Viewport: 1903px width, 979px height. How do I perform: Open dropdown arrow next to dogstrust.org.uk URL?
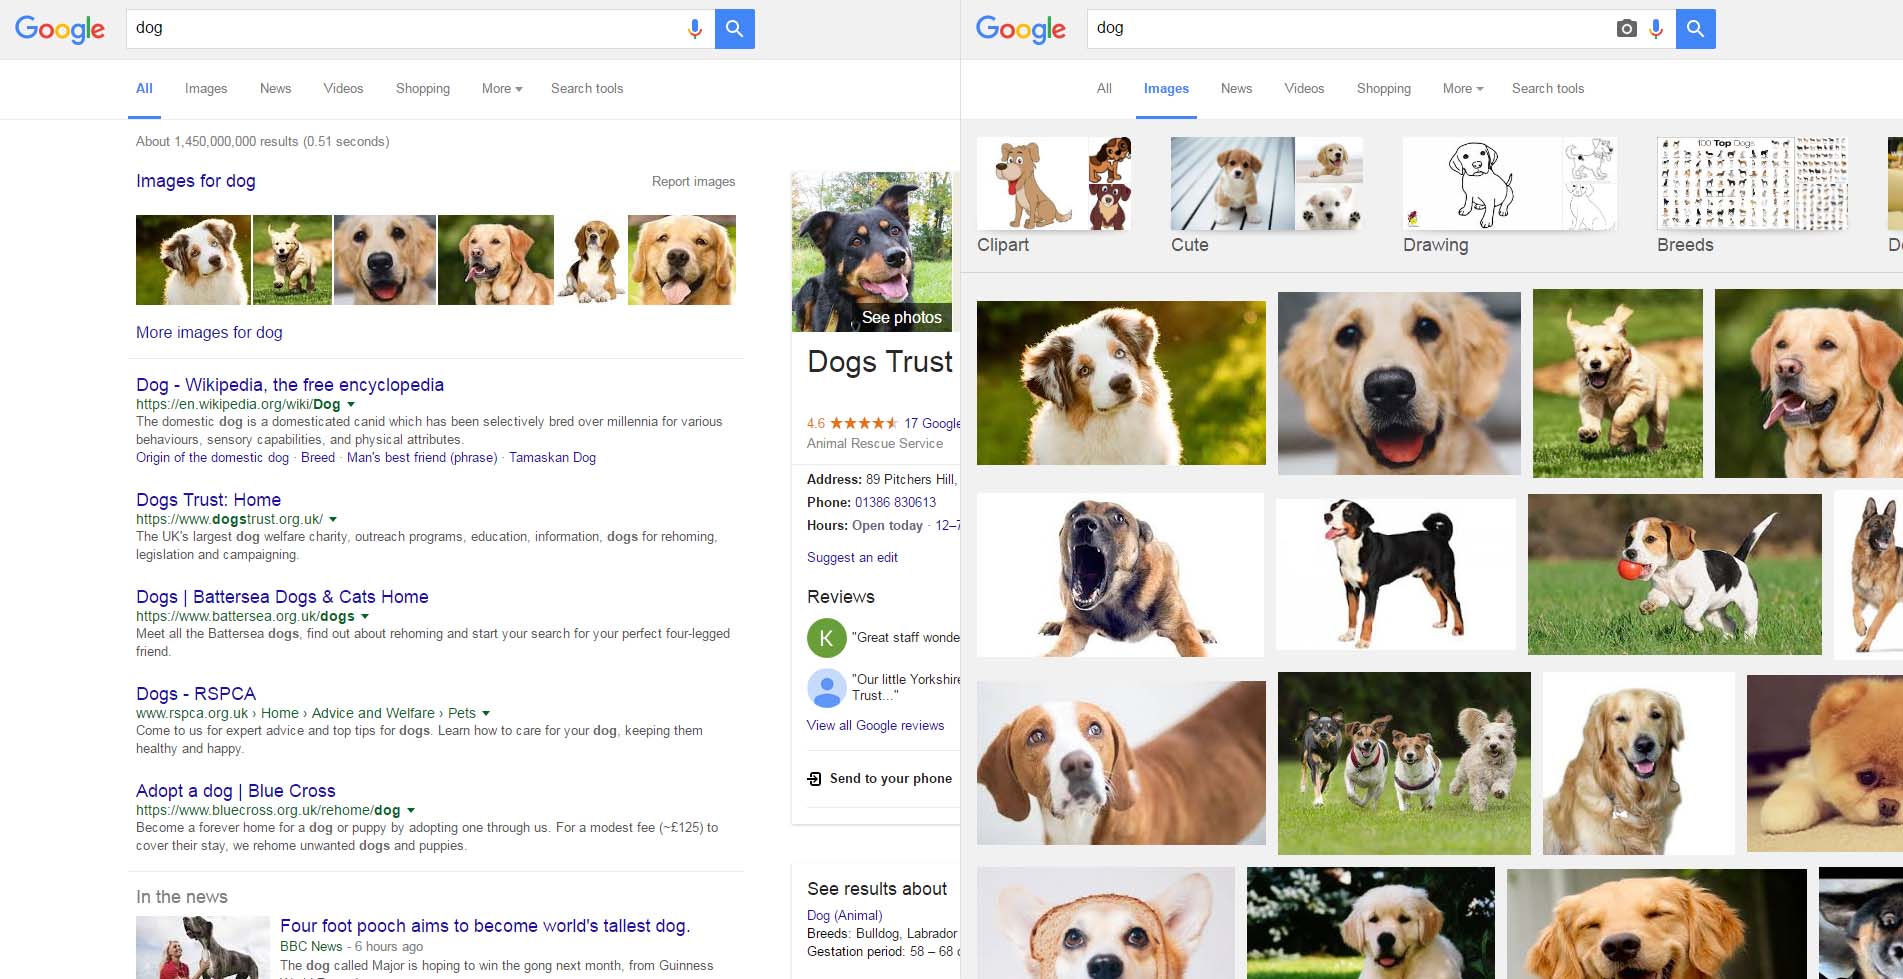(333, 520)
